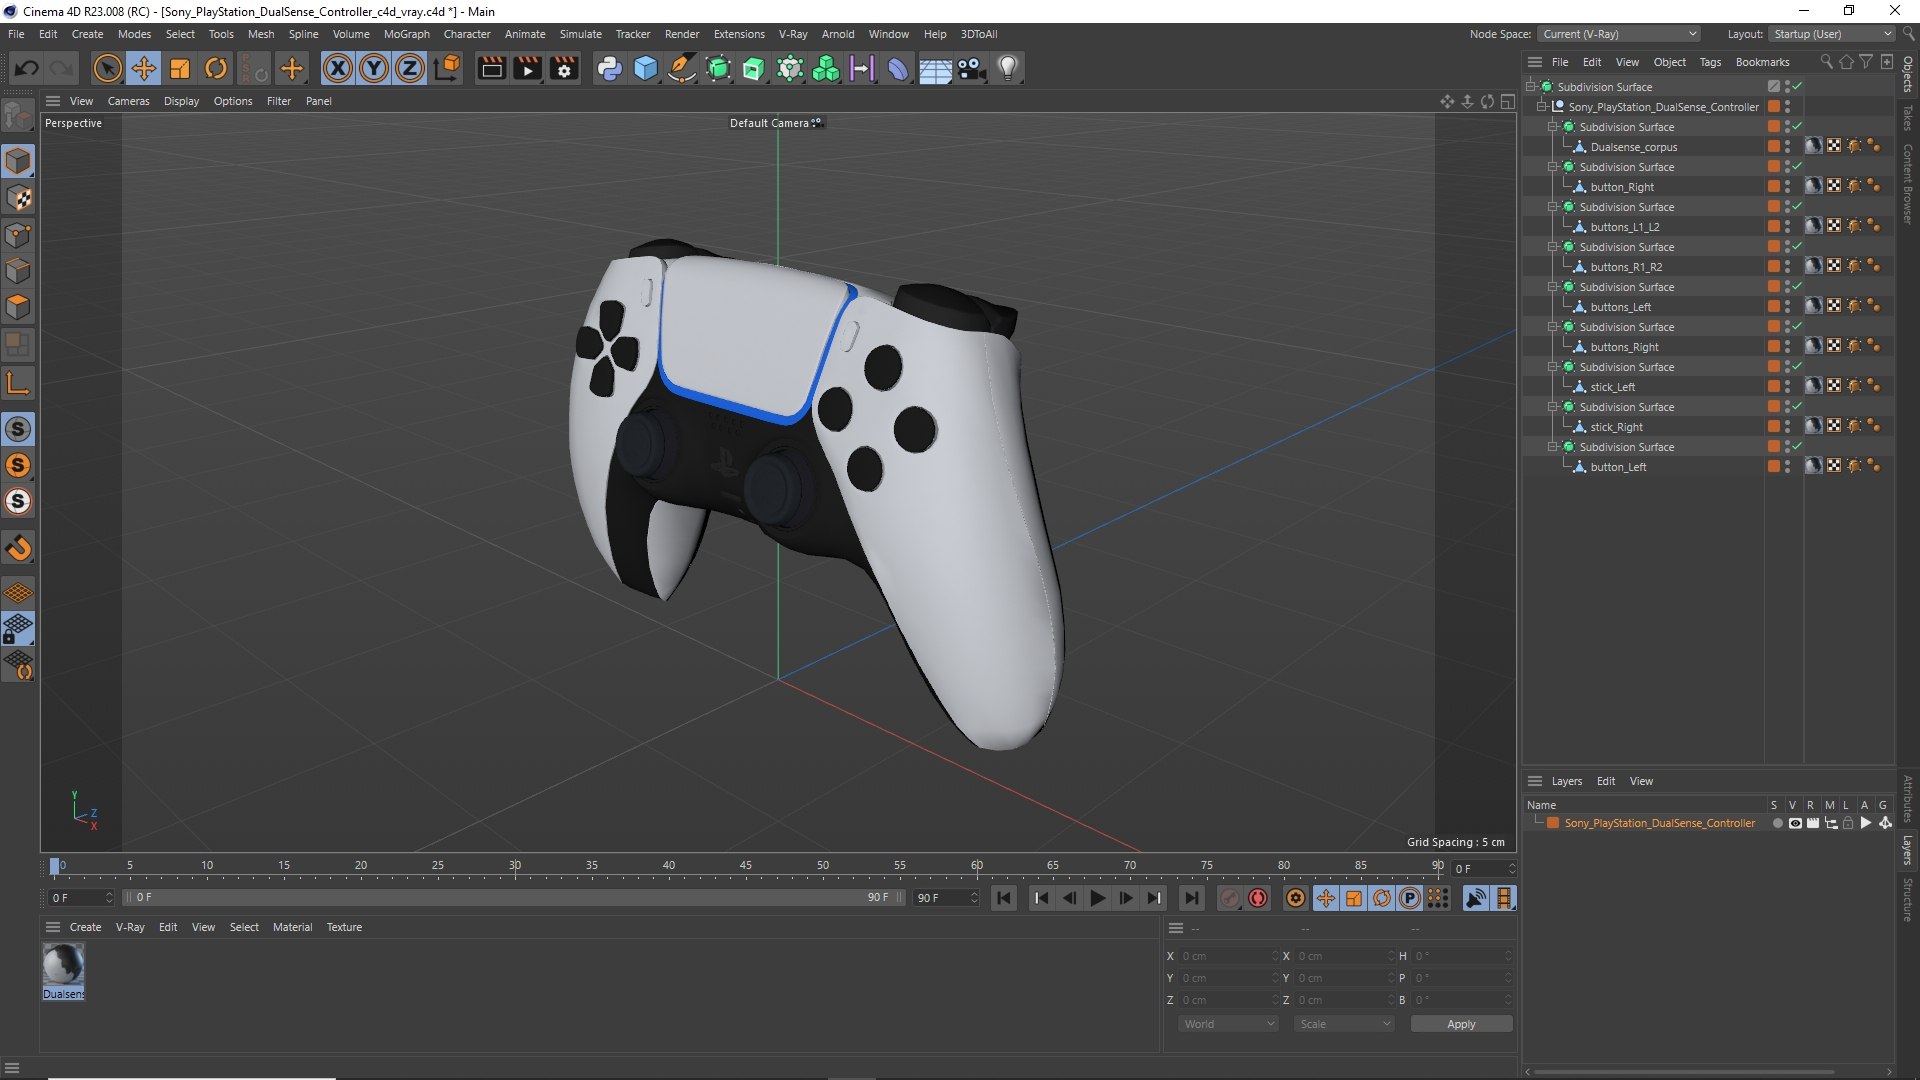Switch to Model mode in left toolbar
This screenshot has width=1920, height=1080.
pyautogui.click(x=18, y=161)
